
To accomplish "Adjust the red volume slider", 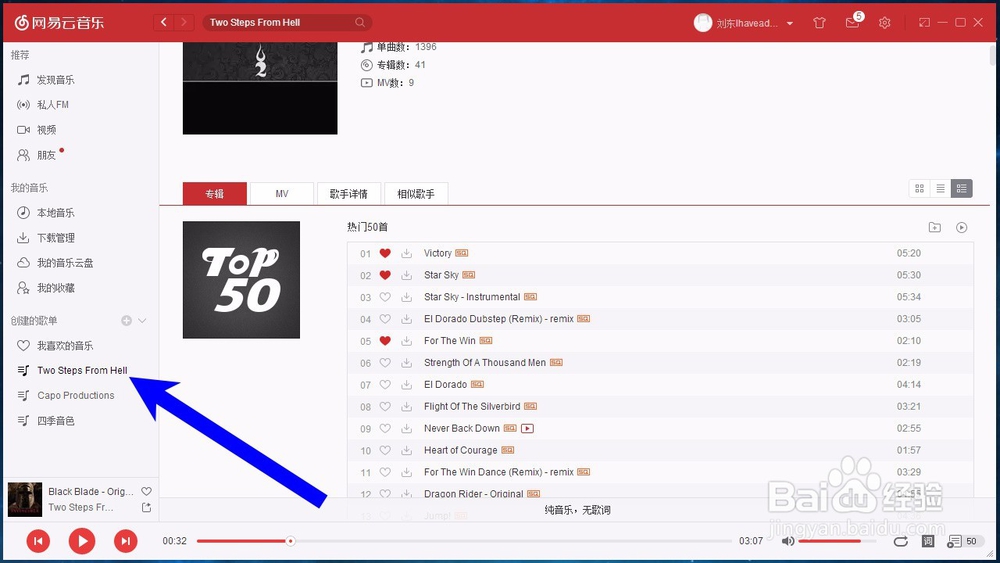I will [x=829, y=541].
